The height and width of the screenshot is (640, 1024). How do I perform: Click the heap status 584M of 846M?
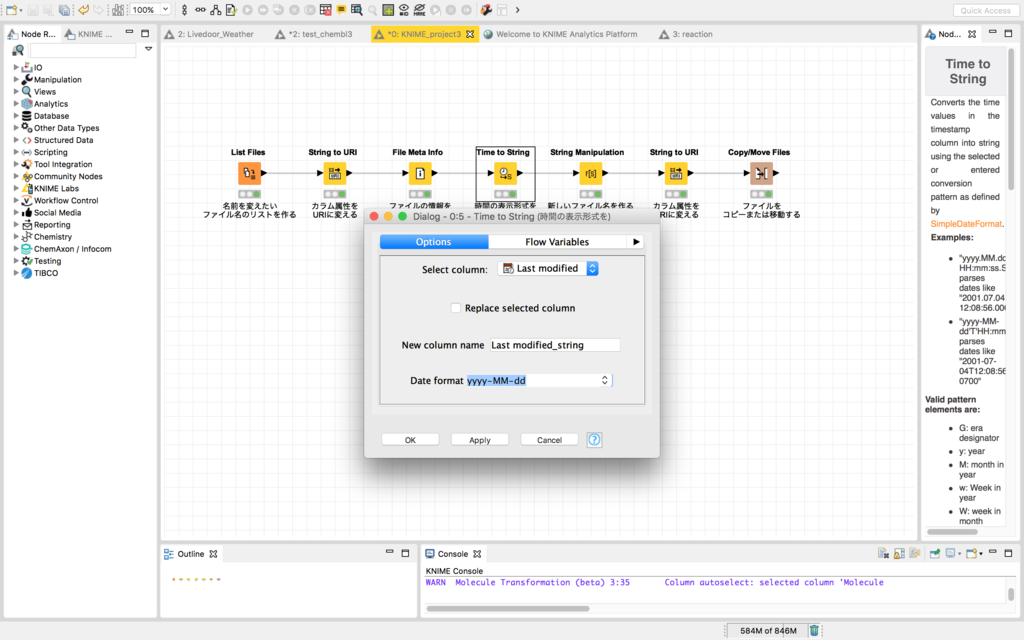point(768,630)
